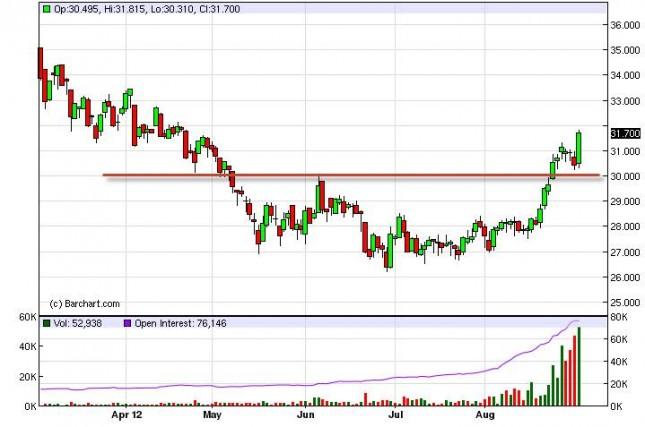645x427 pixels.
Task: Click the 'Aug' date axis label
Action: pyautogui.click(x=485, y=415)
